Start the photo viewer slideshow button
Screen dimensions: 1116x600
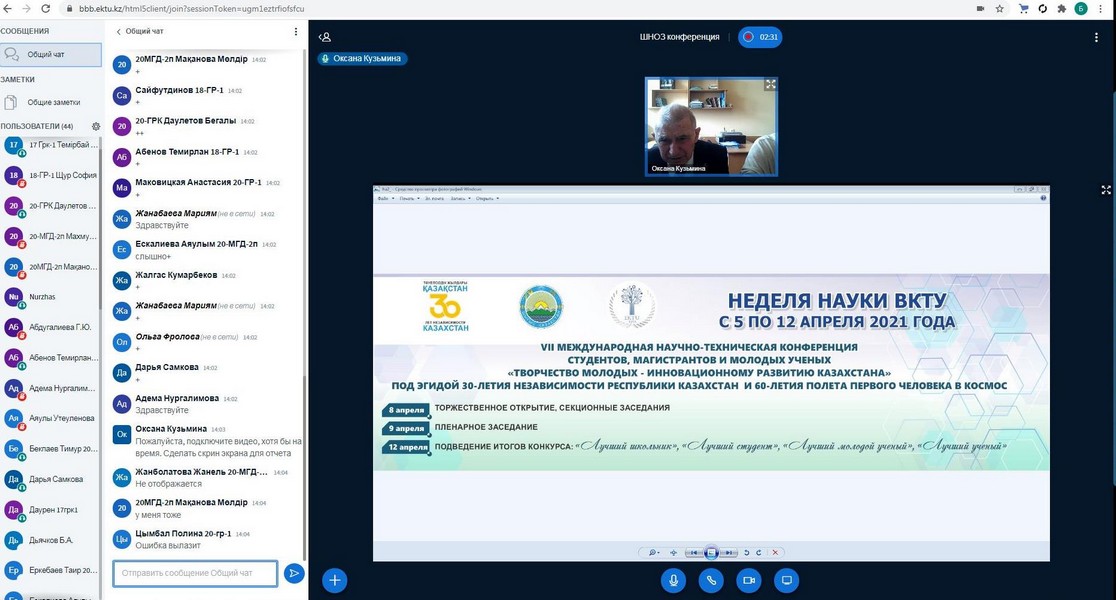click(x=711, y=552)
